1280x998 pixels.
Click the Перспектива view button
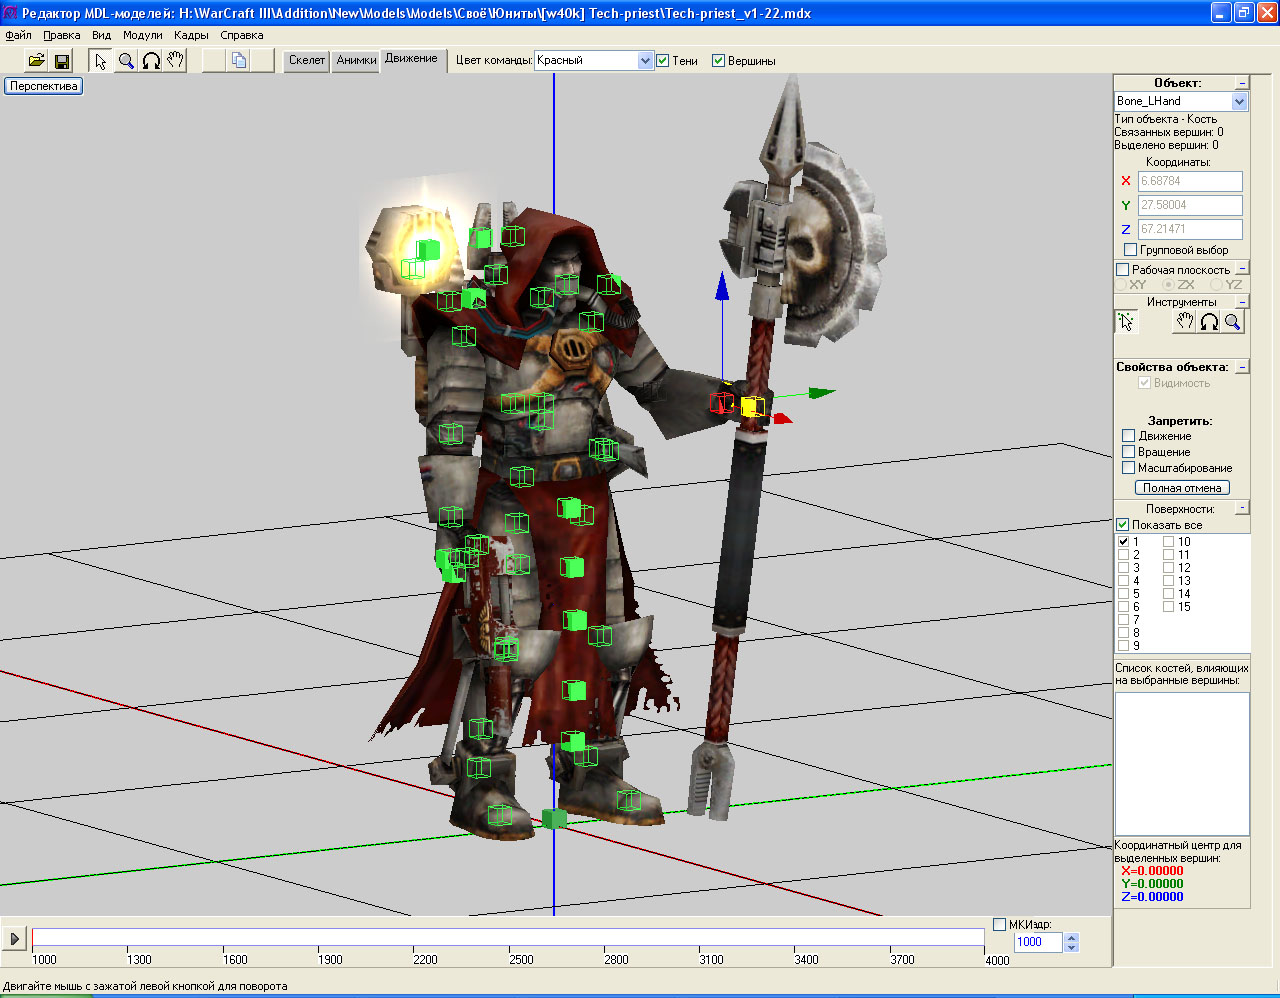44,86
